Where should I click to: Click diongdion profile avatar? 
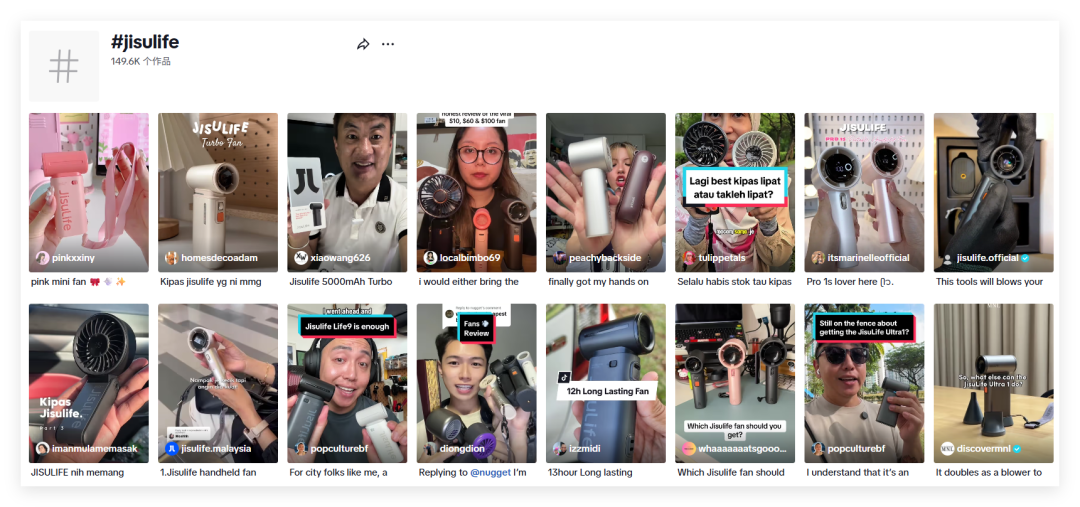click(x=430, y=448)
